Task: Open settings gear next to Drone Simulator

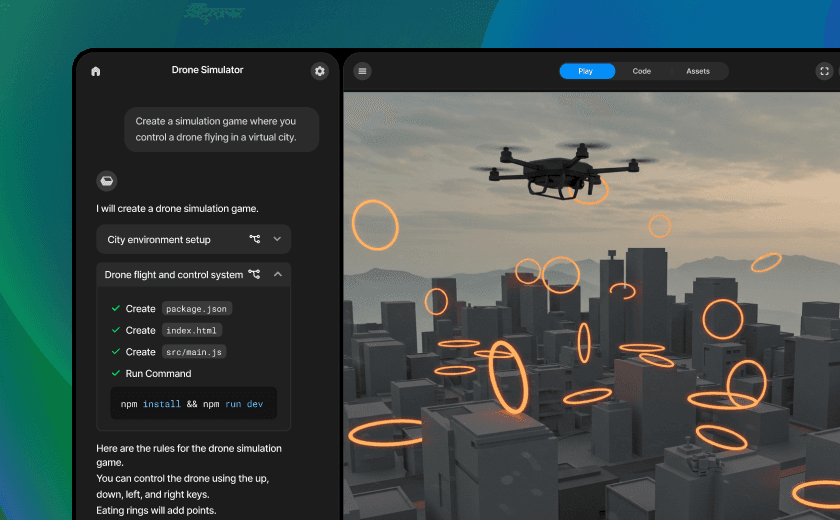Action: (x=320, y=71)
